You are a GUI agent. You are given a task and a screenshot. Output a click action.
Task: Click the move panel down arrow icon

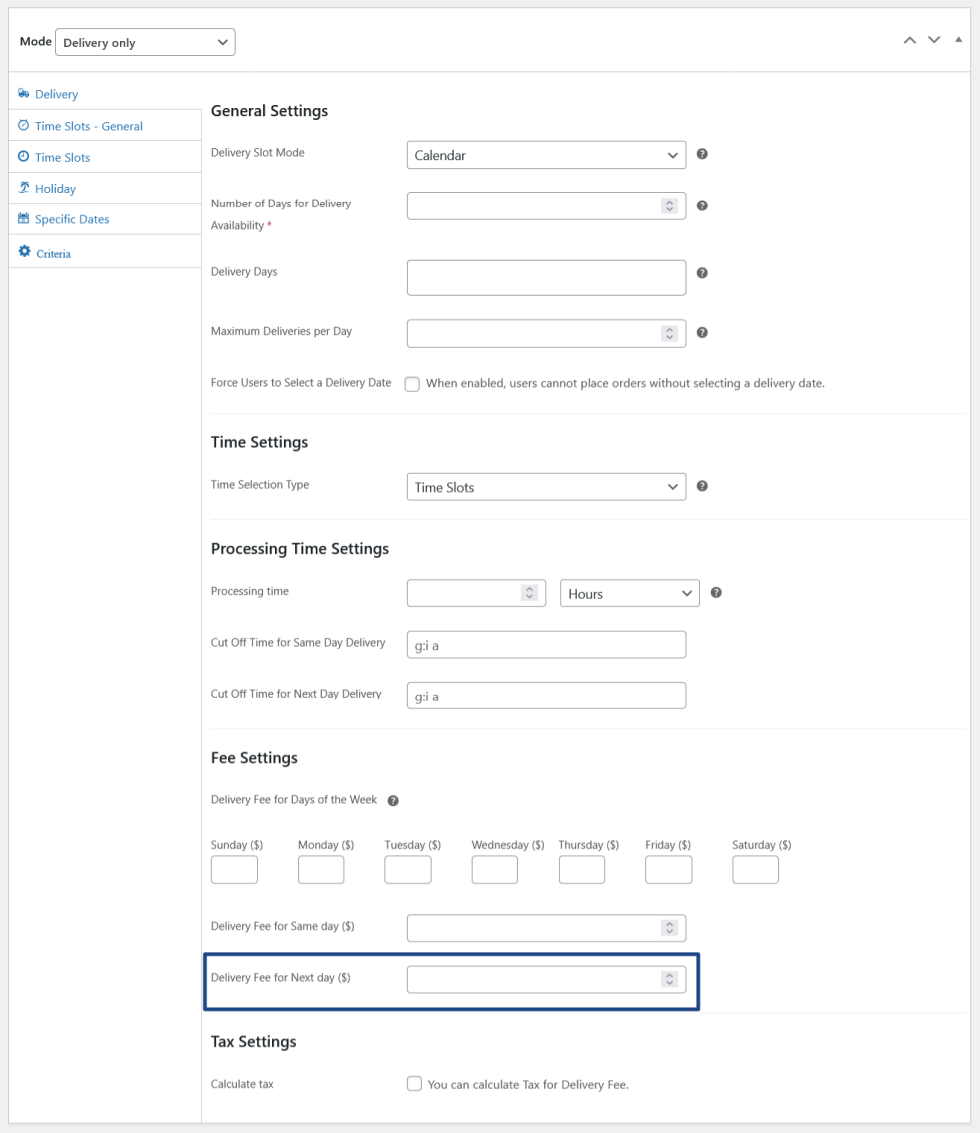coord(934,40)
